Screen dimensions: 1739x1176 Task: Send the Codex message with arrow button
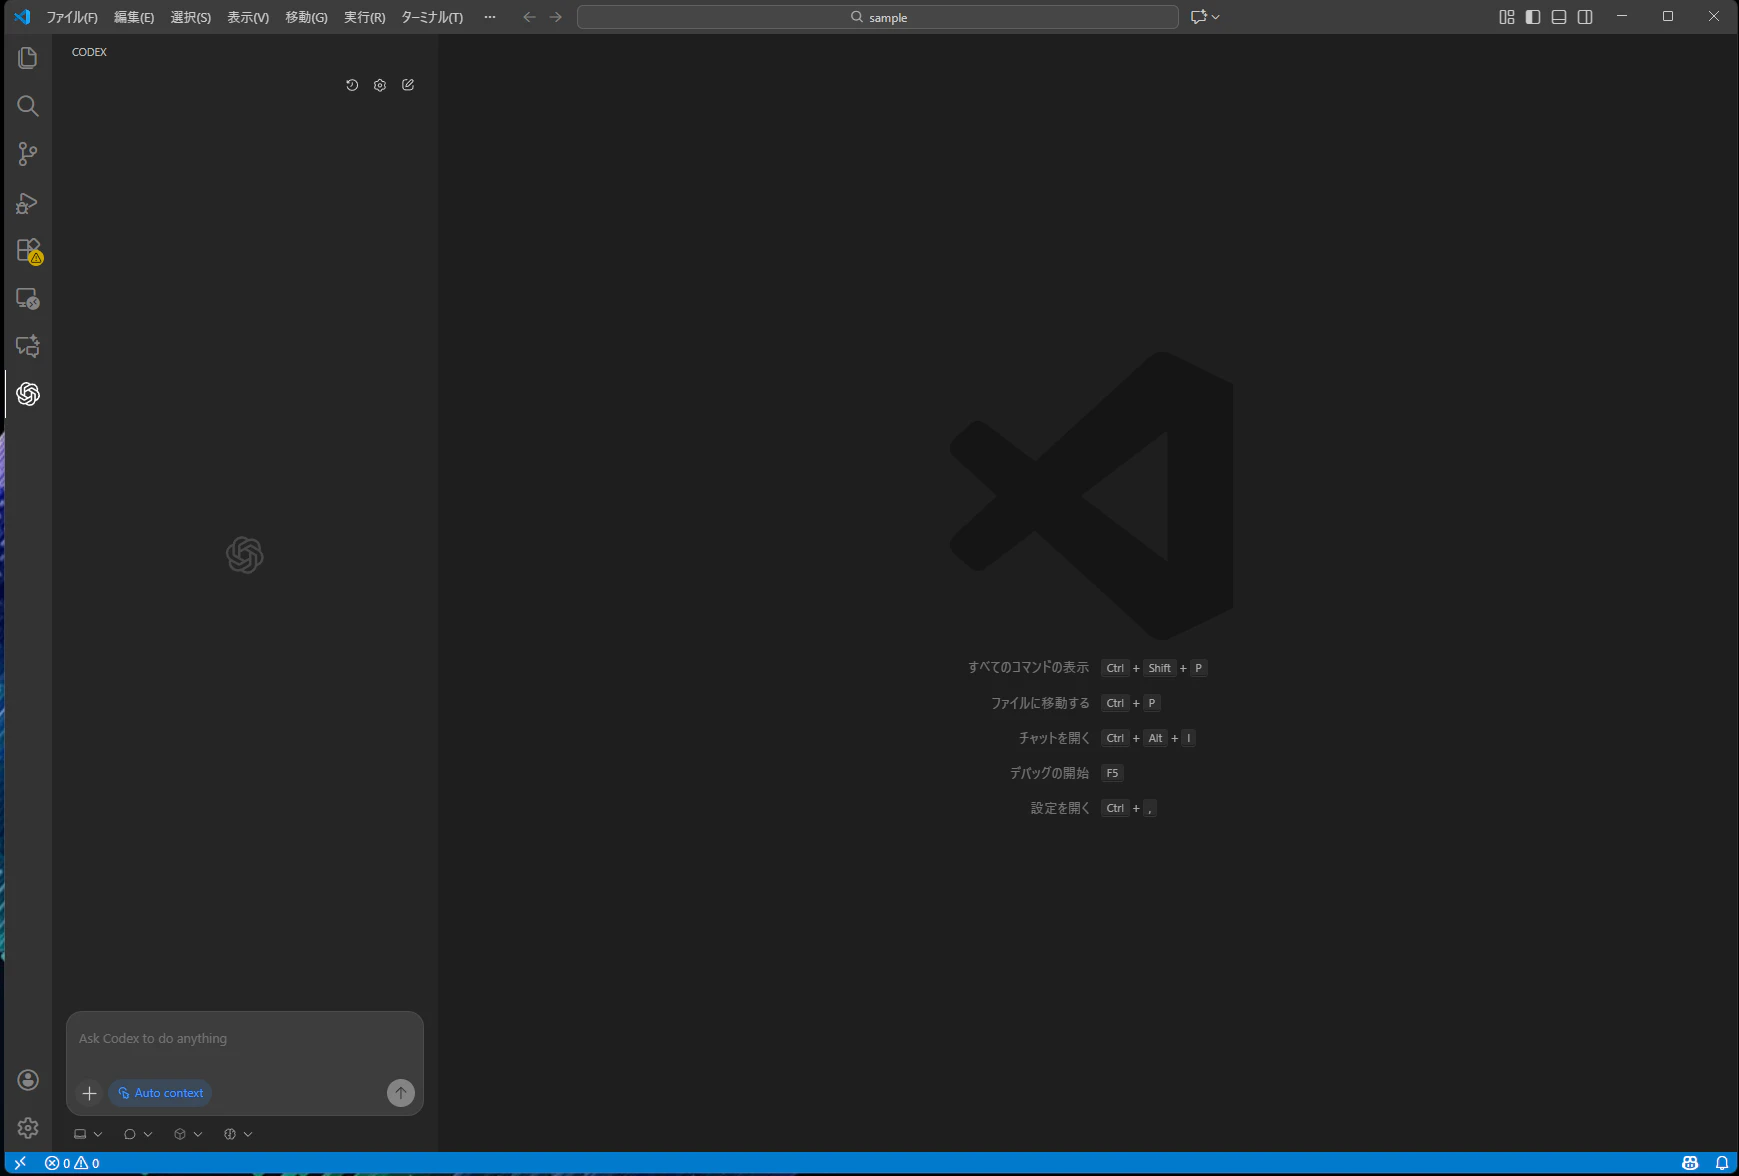tap(401, 1093)
